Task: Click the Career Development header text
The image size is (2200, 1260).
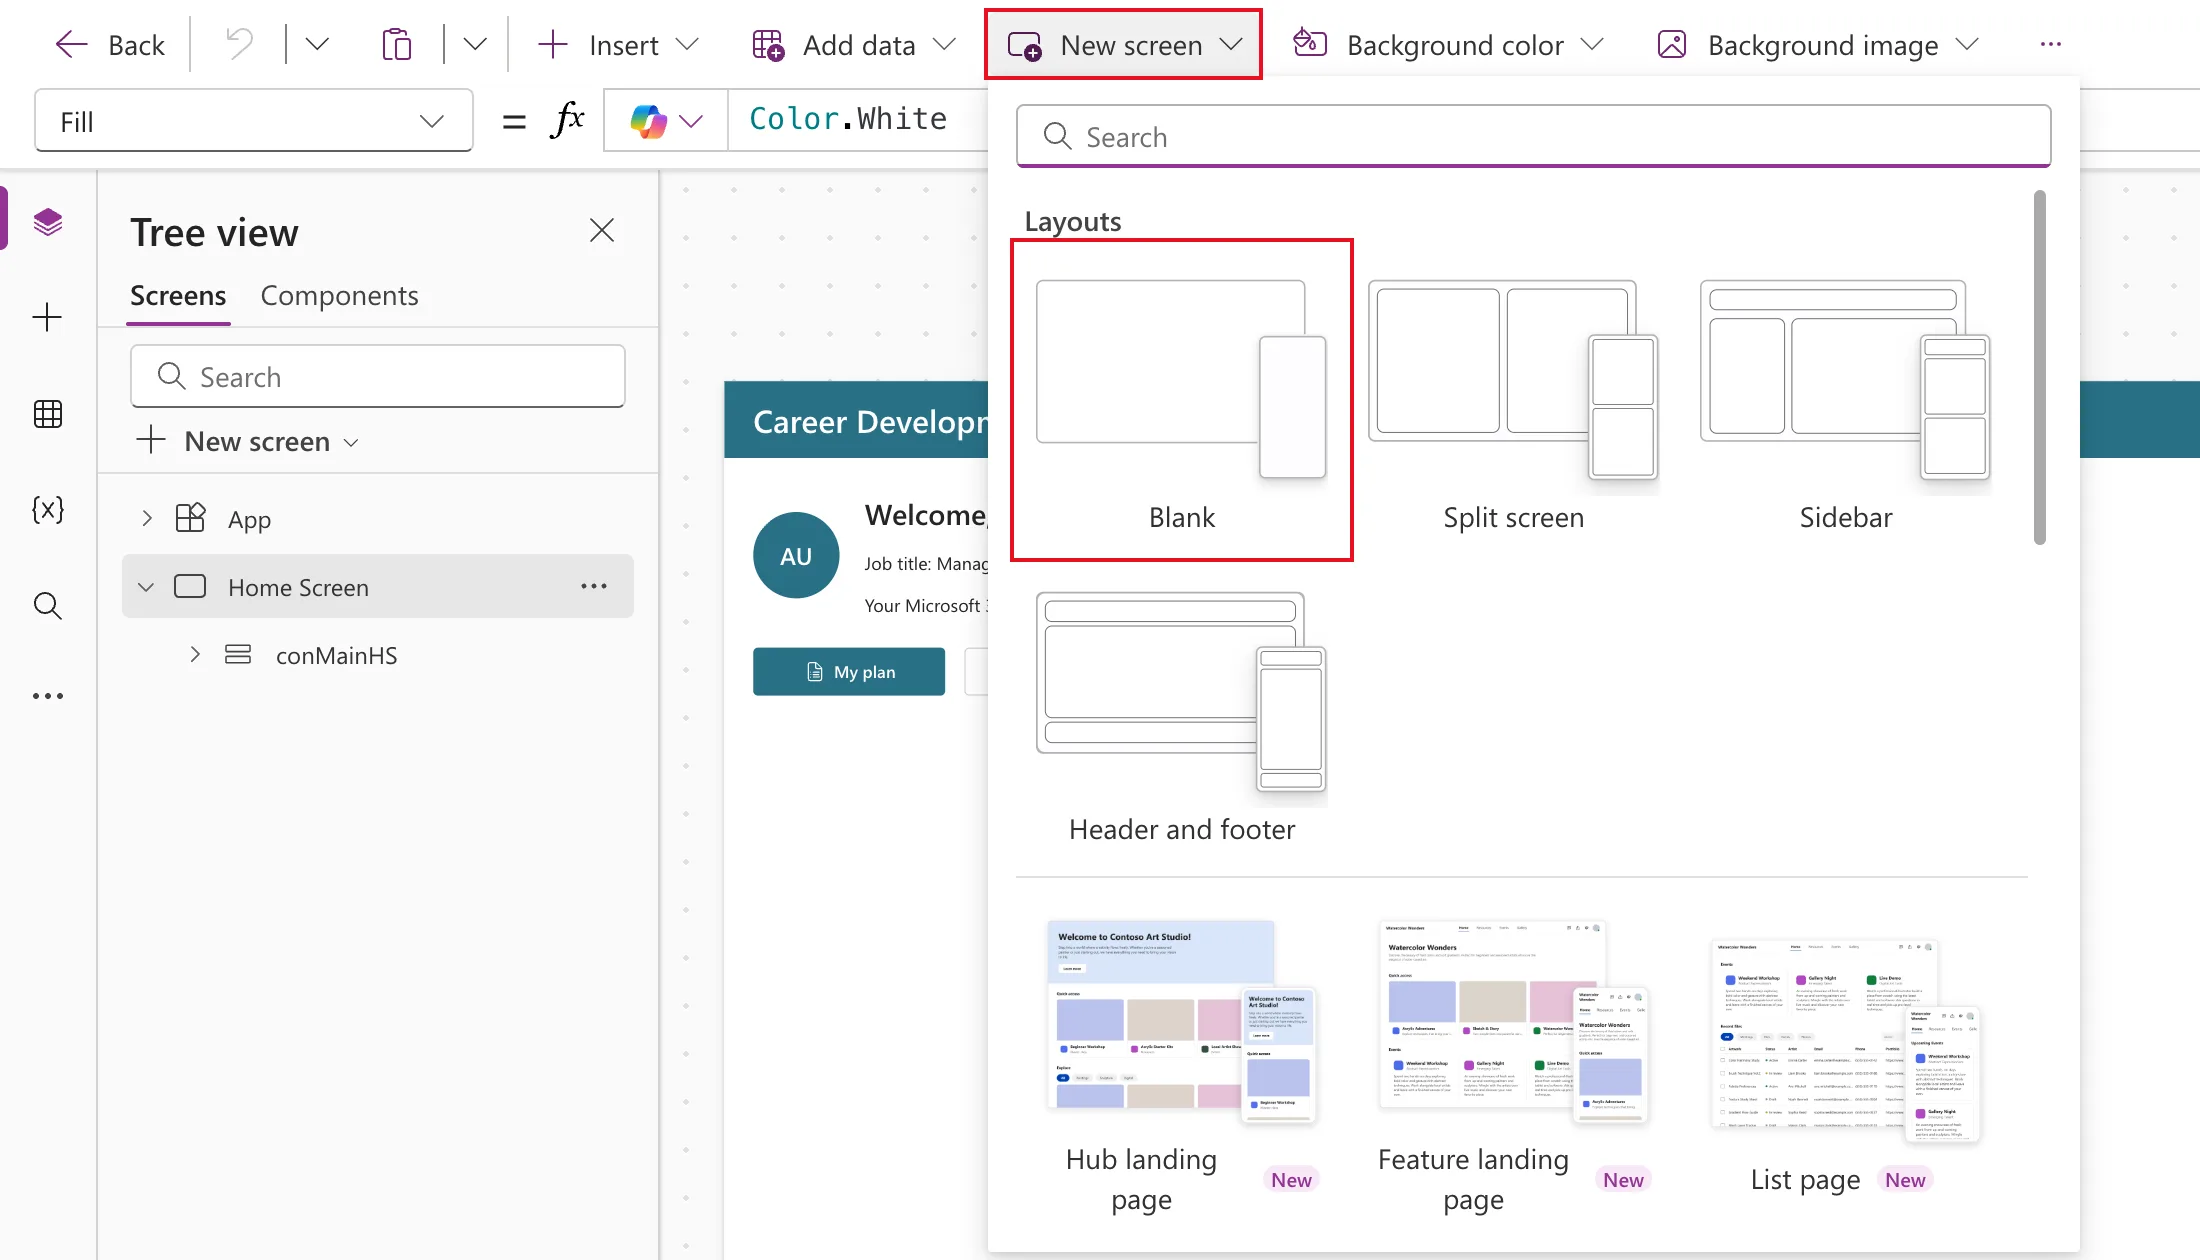Action: pos(870,421)
